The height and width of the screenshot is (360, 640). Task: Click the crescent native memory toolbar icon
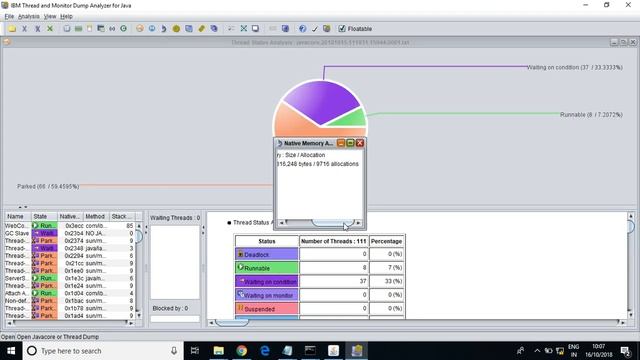click(164, 29)
